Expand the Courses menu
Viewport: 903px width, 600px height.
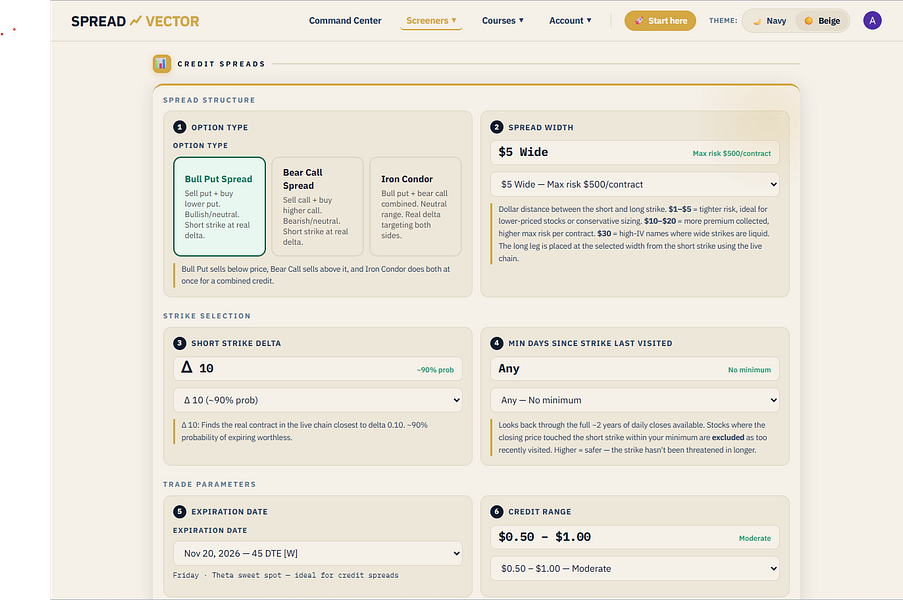click(503, 21)
